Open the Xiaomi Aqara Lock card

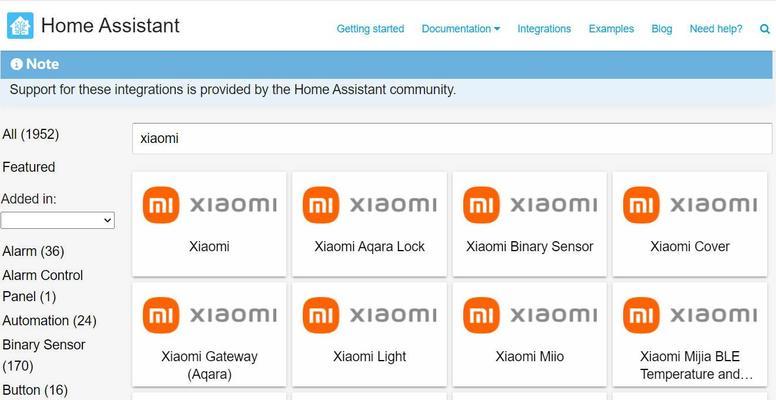(x=369, y=224)
